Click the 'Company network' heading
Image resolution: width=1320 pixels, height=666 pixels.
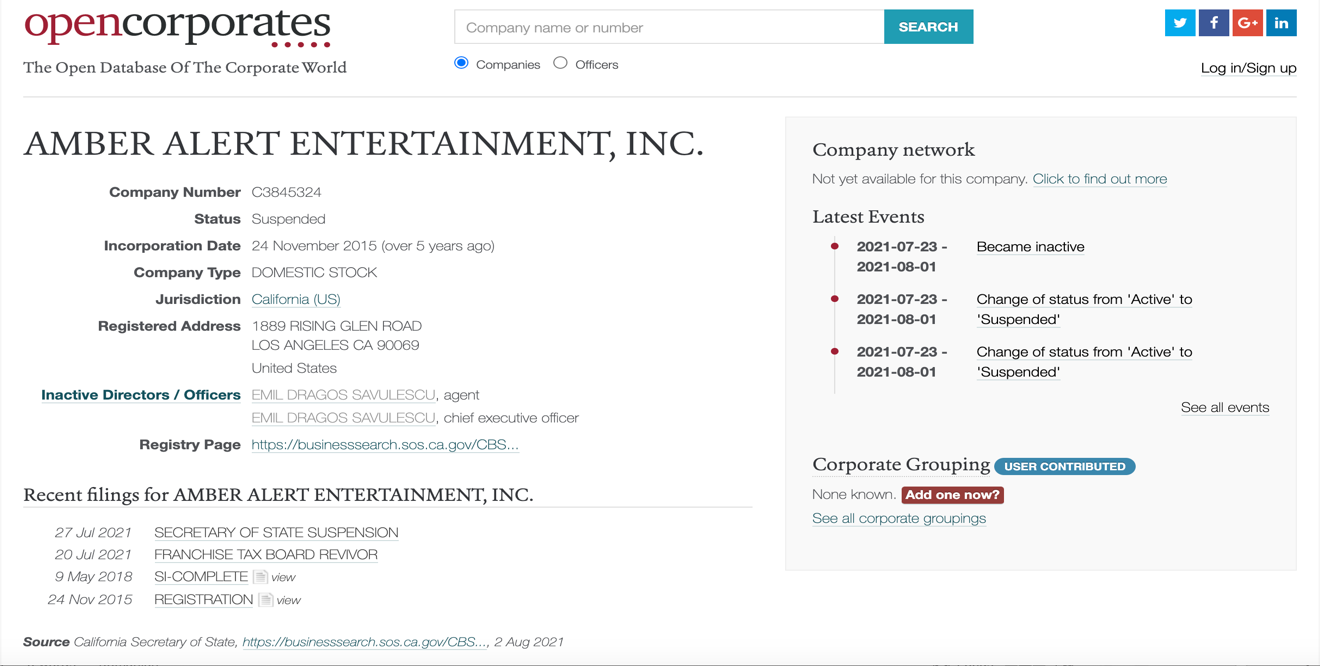click(x=893, y=150)
